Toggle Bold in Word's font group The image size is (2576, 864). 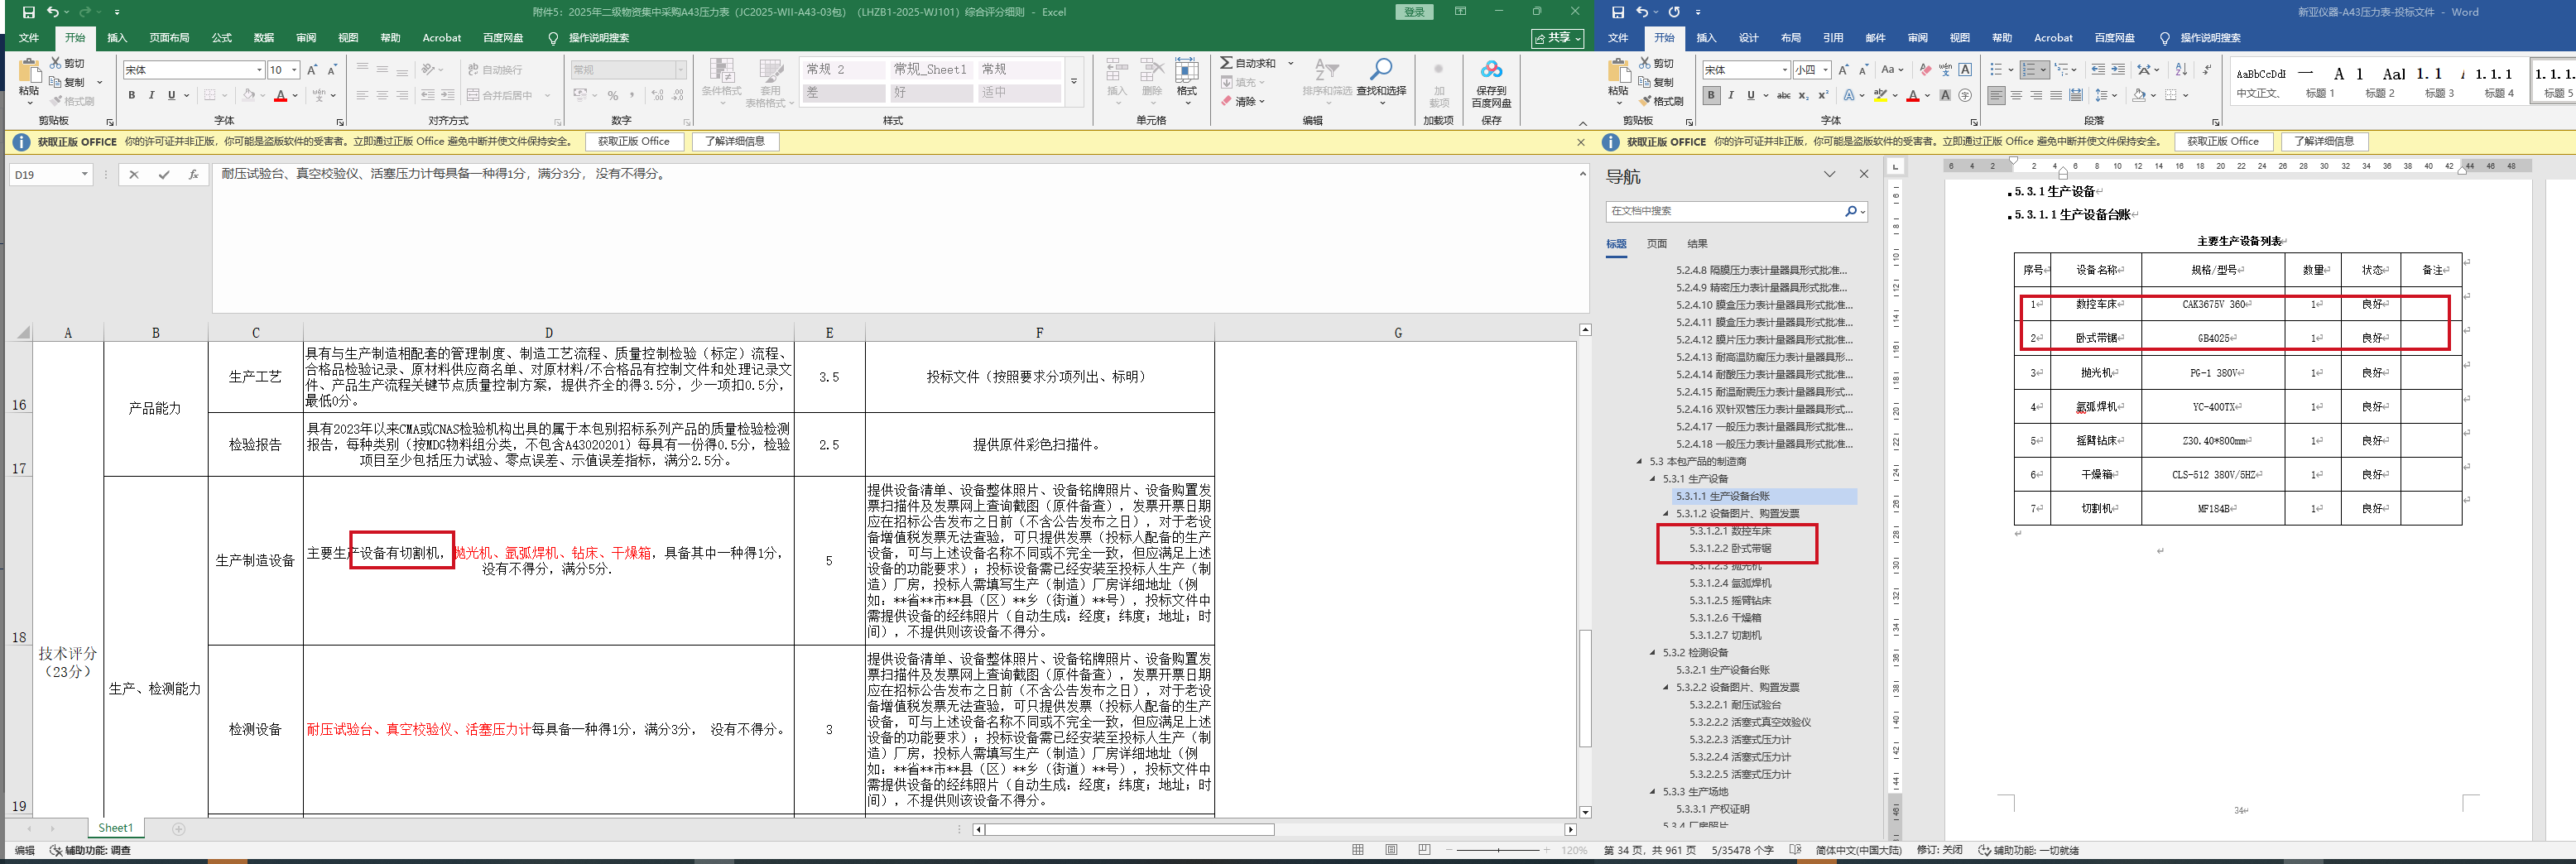[x=1711, y=96]
